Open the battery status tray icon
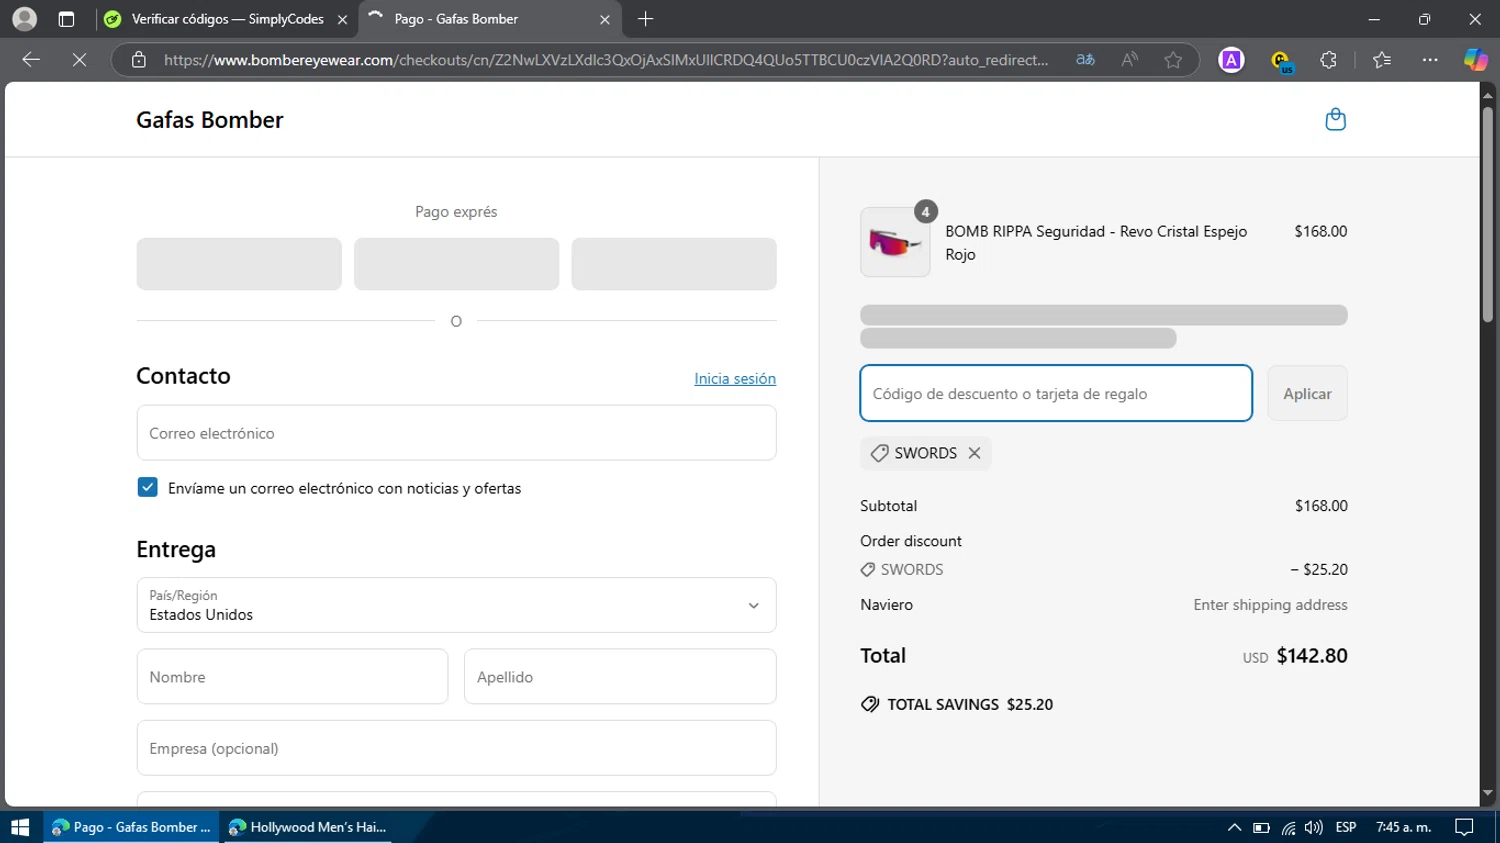The height and width of the screenshot is (843, 1500). pos(1261,827)
